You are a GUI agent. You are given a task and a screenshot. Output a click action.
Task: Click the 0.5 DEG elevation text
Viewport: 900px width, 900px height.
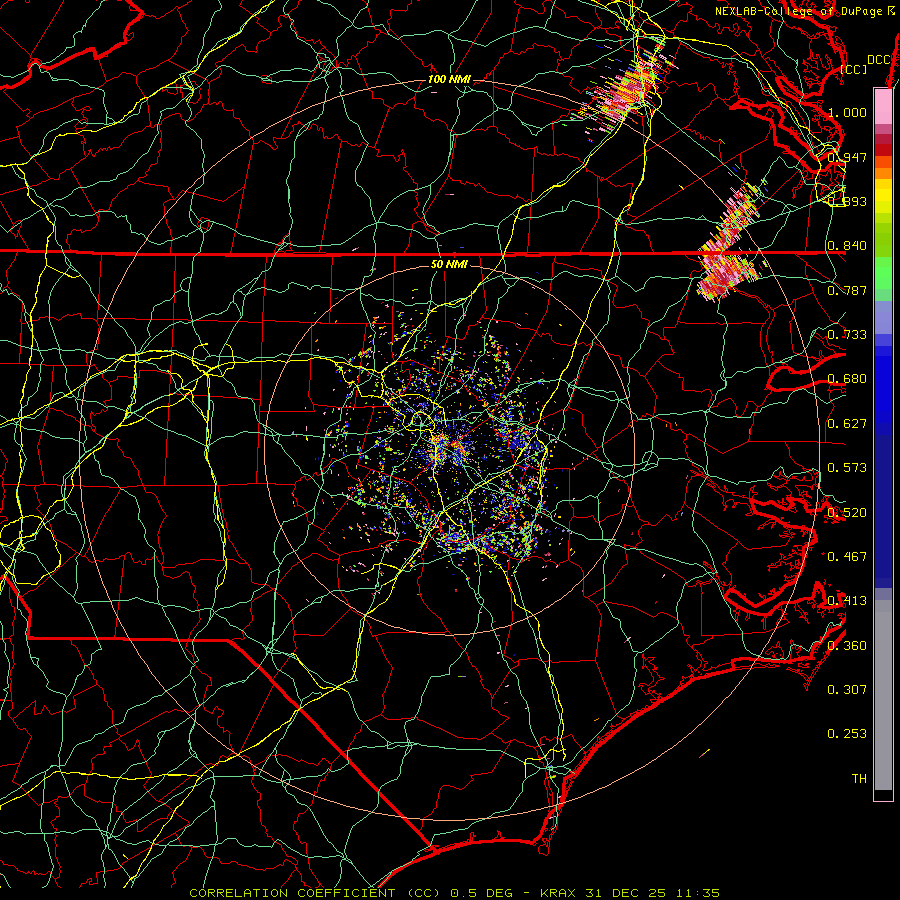[x=480, y=893]
